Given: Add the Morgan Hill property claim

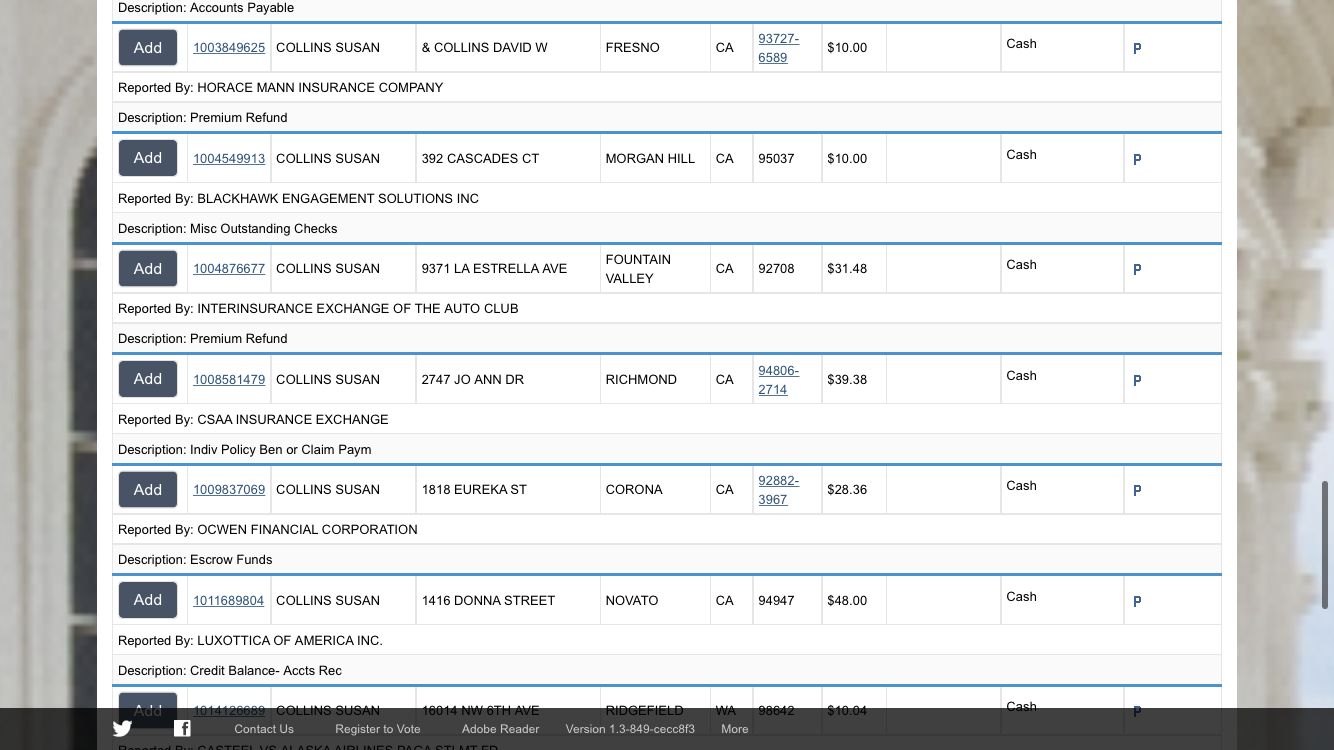Looking at the screenshot, I should tap(148, 158).
